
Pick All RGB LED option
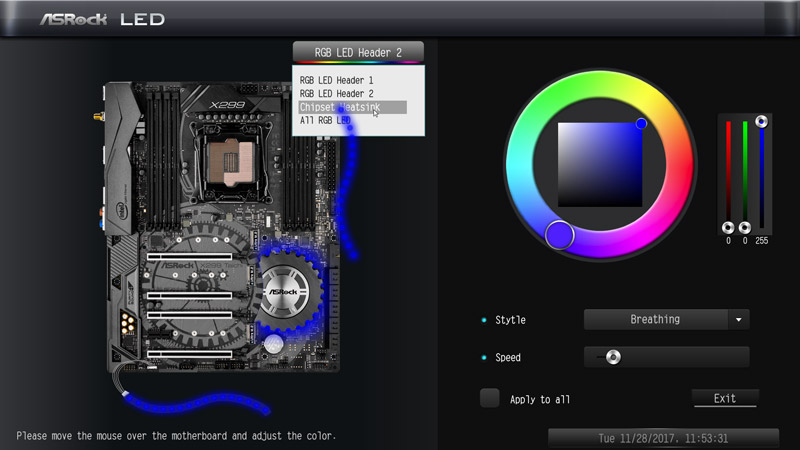325,120
